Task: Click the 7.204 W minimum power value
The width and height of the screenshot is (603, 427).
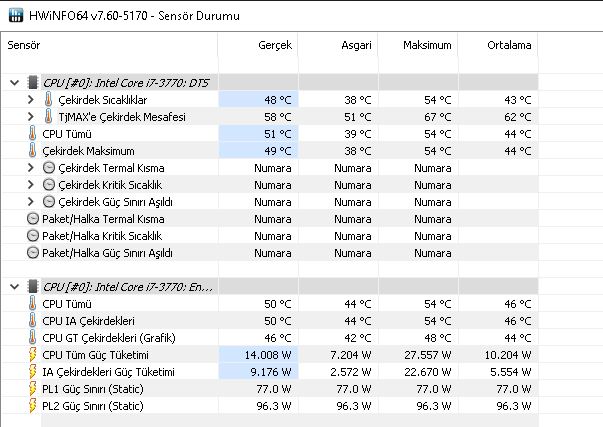Action: click(x=351, y=355)
